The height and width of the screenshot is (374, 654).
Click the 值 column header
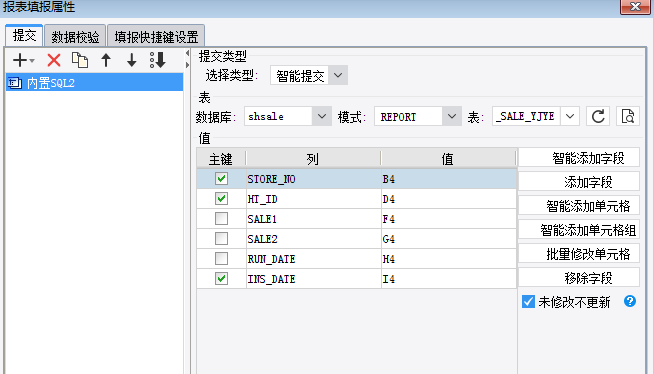pos(448,159)
